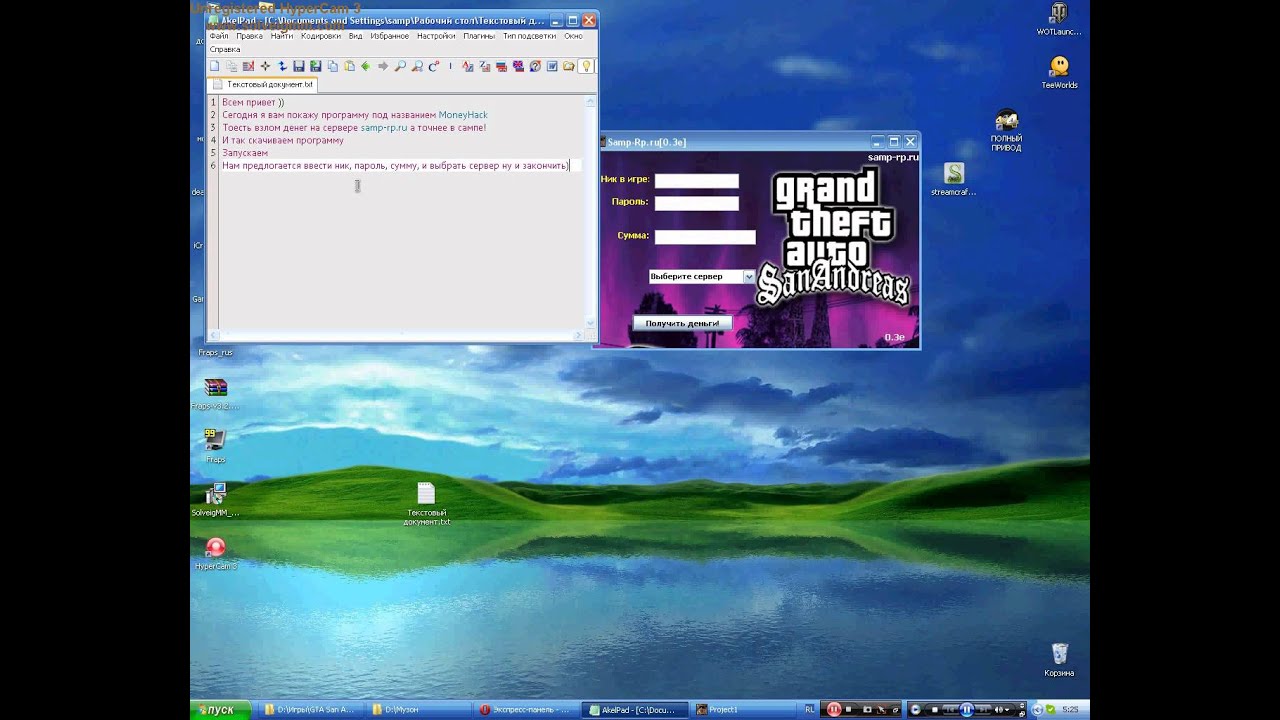This screenshot has height=720, width=1280.
Task: Click text line 'Всем привет ))' in editor
Action: (x=253, y=102)
